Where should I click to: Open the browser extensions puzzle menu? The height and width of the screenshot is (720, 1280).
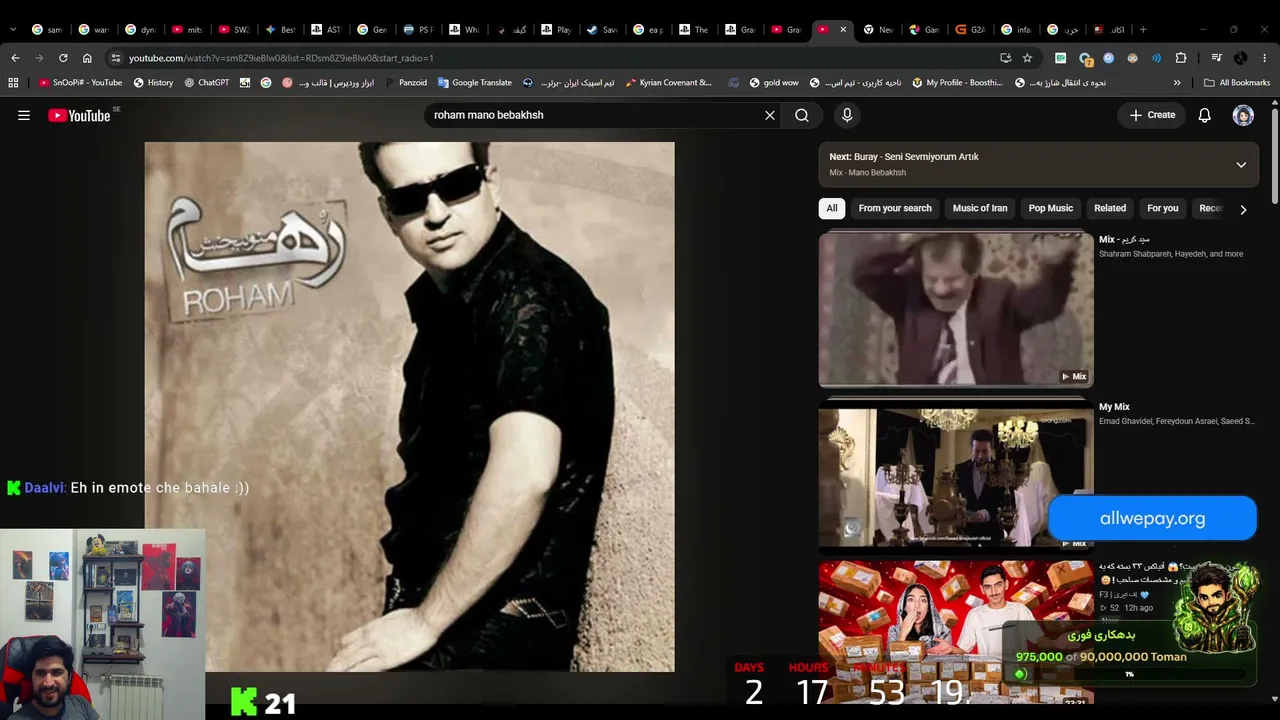pos(1181,58)
